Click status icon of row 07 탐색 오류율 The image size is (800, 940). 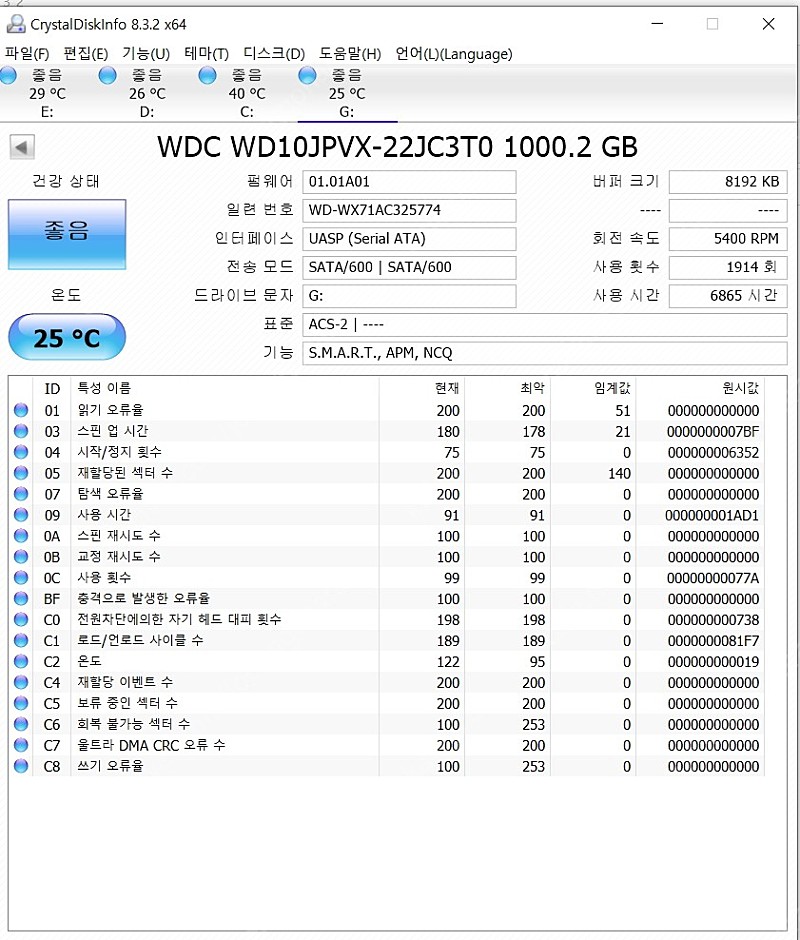click(x=21, y=494)
